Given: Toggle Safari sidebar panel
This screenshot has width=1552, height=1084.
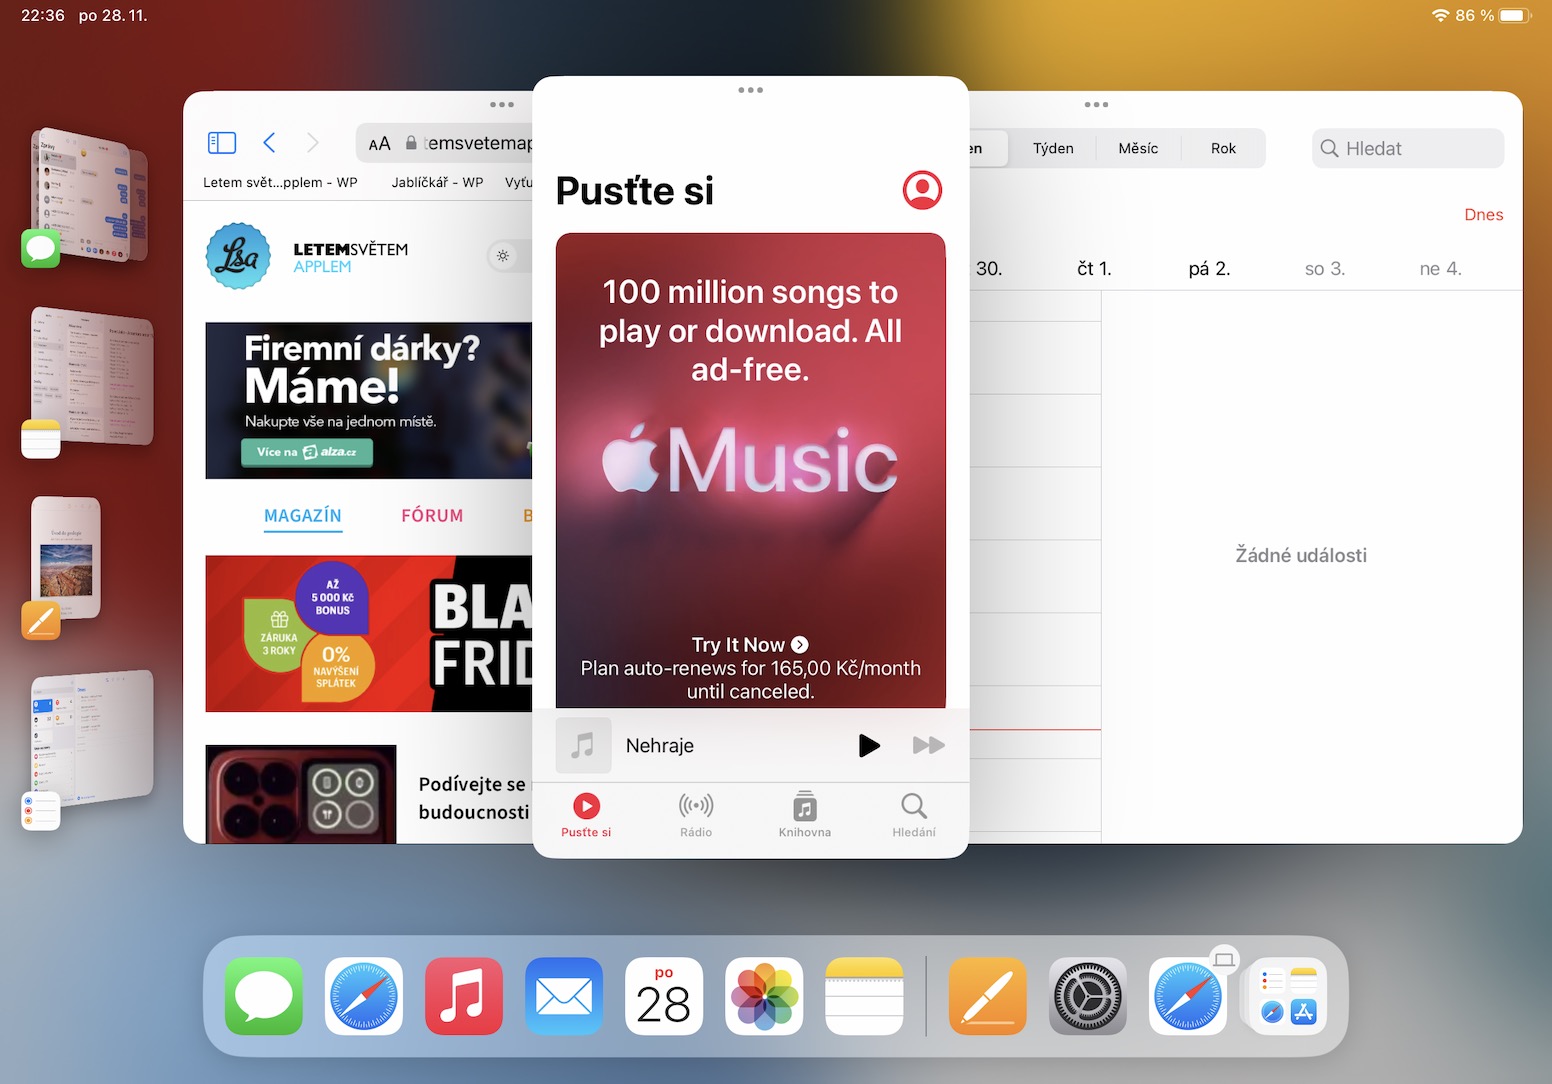Looking at the screenshot, I should click(x=222, y=143).
